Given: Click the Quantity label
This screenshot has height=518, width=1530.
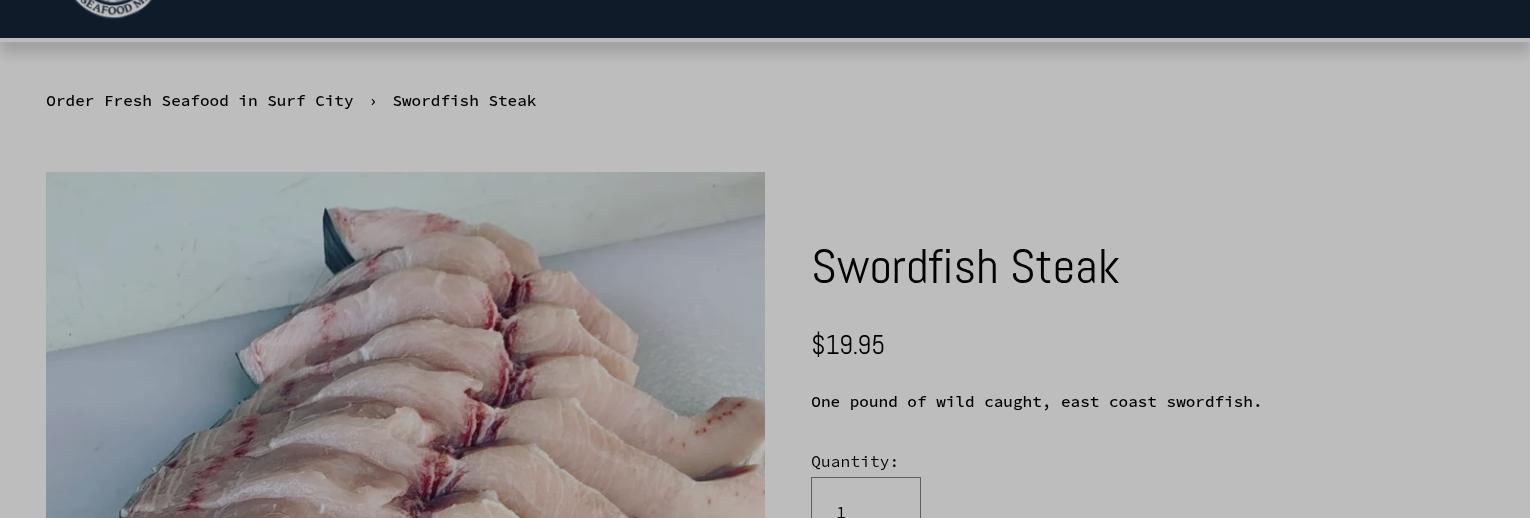Looking at the screenshot, I should (x=855, y=462).
